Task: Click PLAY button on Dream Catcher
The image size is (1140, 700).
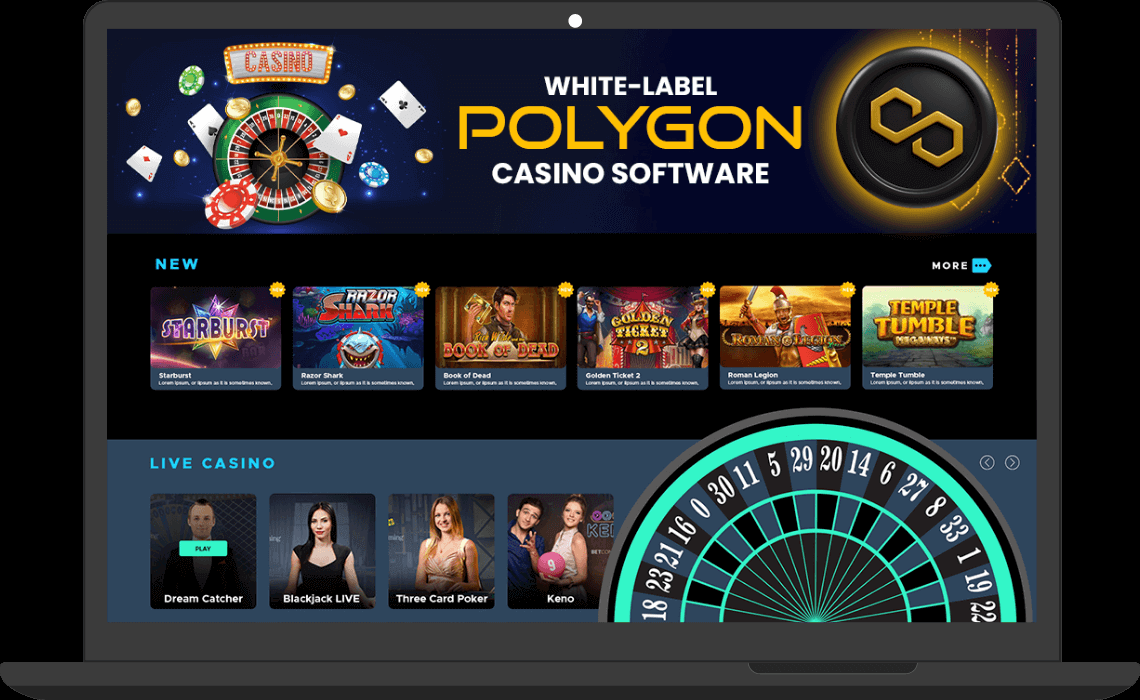Action: (x=203, y=548)
